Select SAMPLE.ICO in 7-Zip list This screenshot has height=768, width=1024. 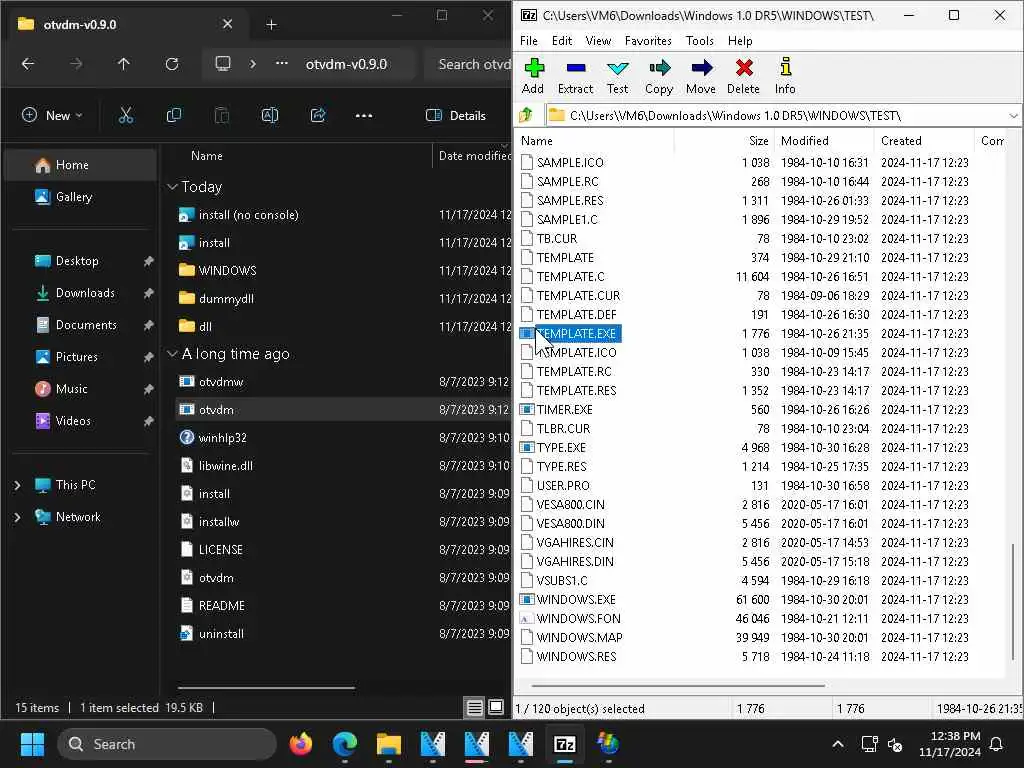tap(569, 163)
